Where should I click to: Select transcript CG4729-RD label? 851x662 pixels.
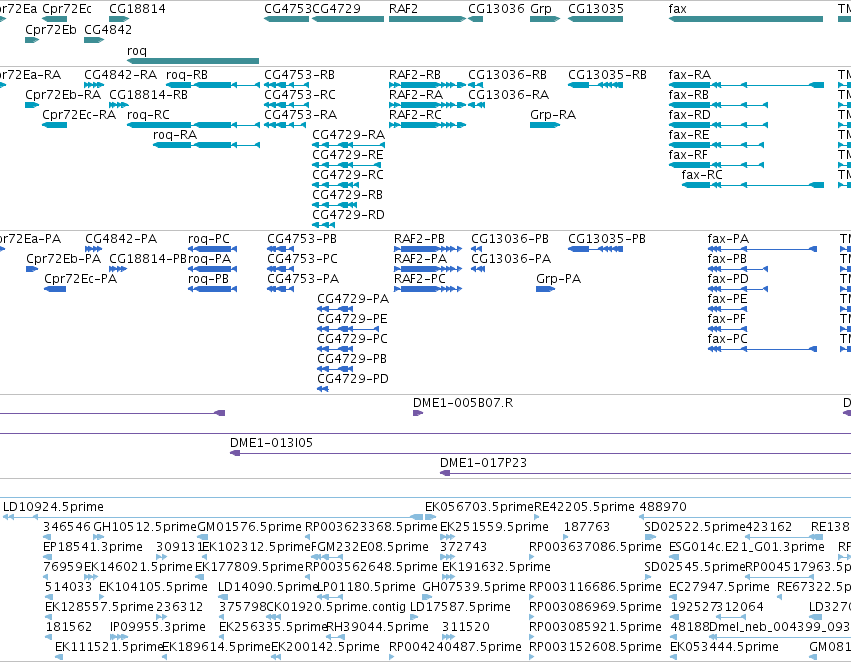coord(348,215)
